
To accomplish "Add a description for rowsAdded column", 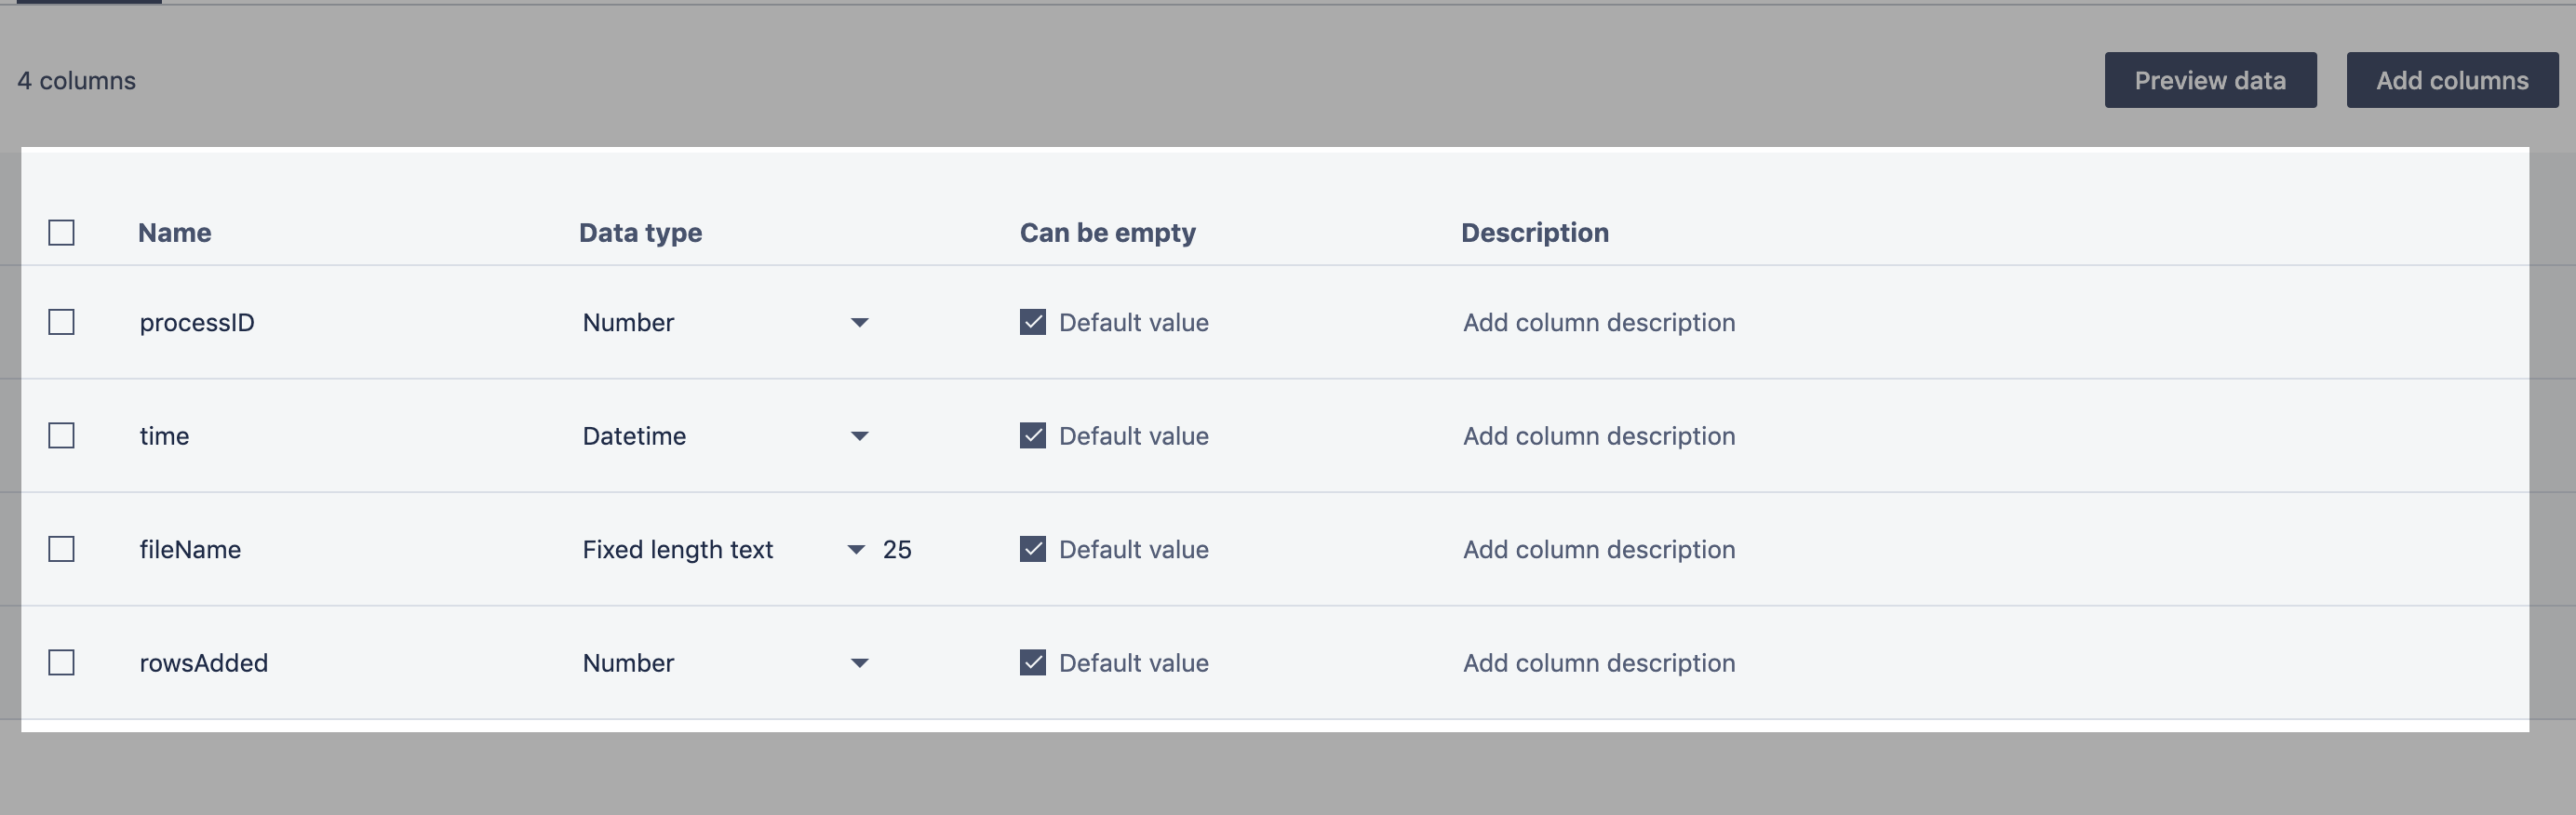I will click(1598, 663).
